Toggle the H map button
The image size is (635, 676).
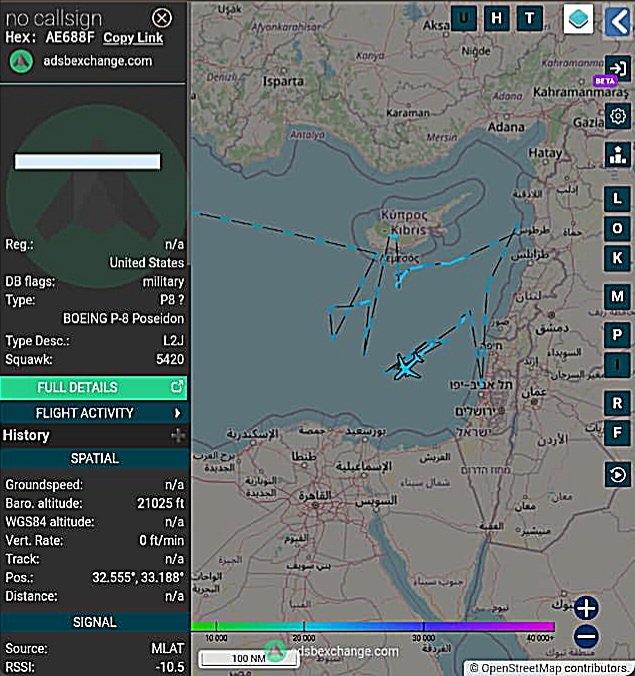[x=497, y=18]
